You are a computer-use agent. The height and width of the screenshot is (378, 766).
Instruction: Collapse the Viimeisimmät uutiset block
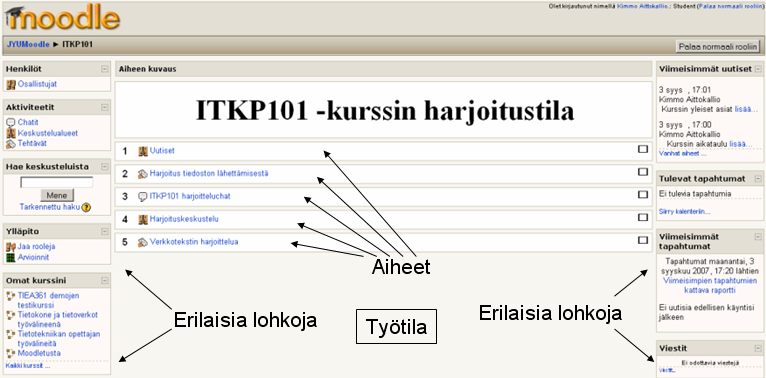click(x=758, y=69)
